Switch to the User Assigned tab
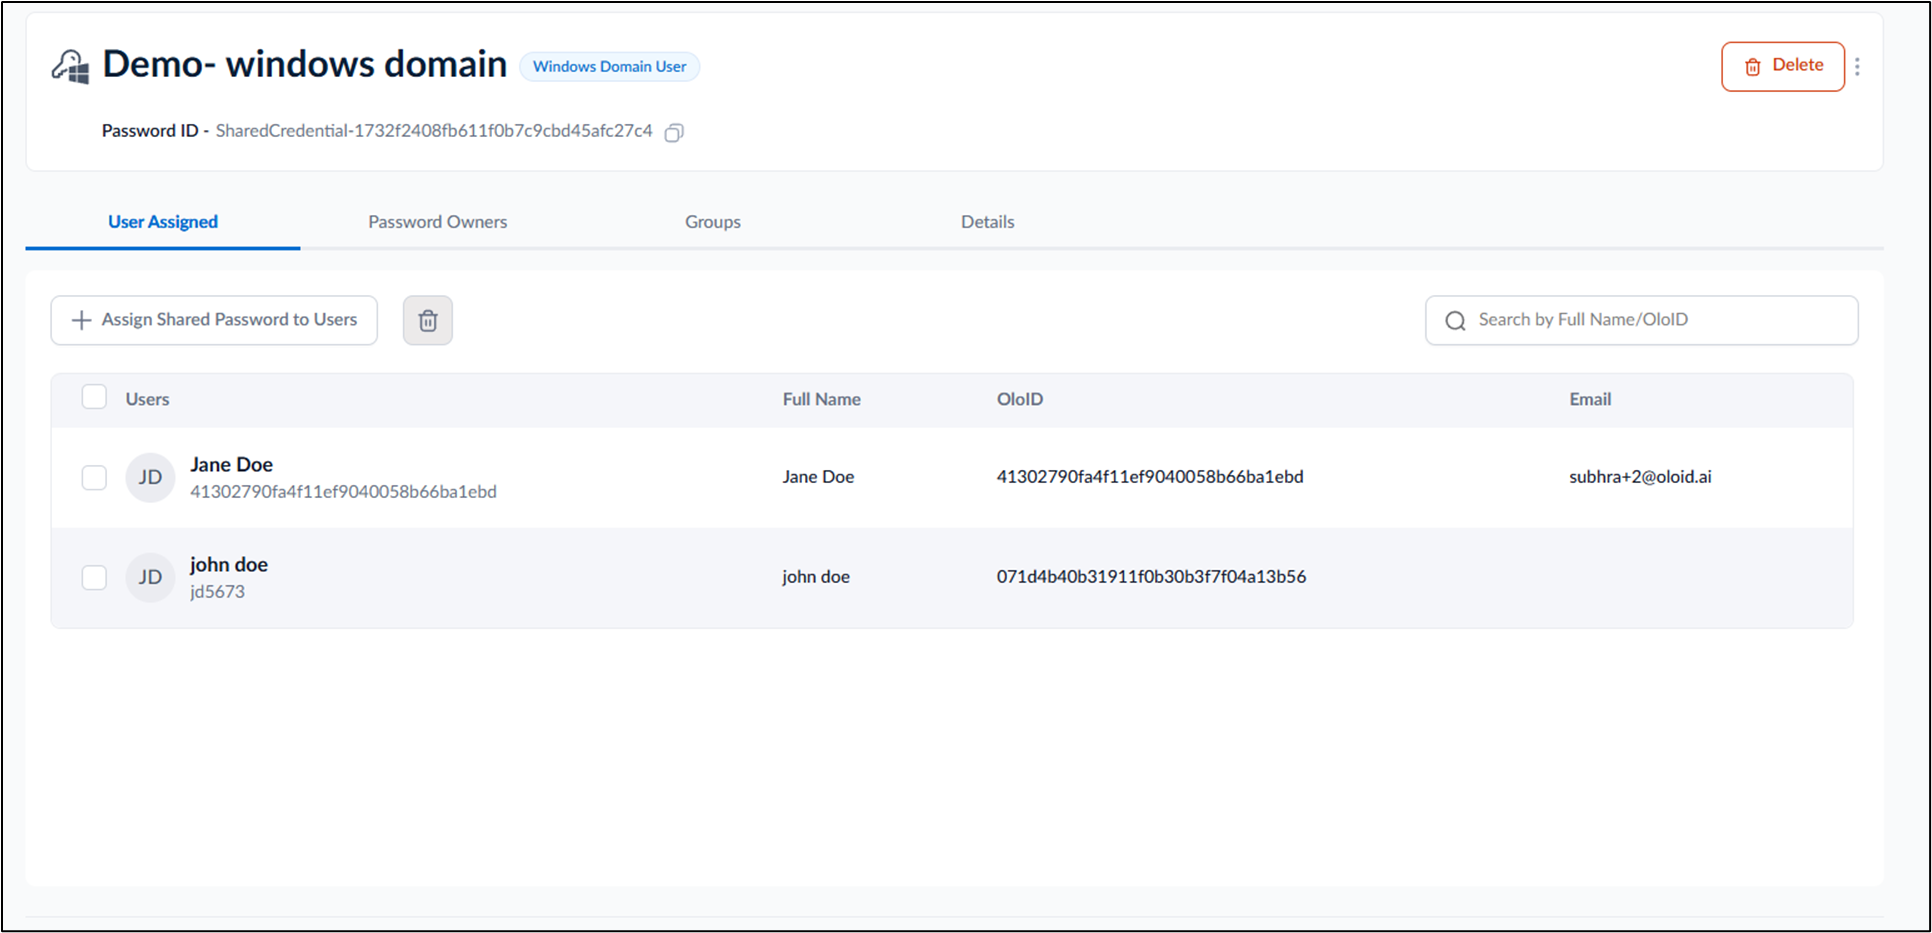 [x=163, y=222]
